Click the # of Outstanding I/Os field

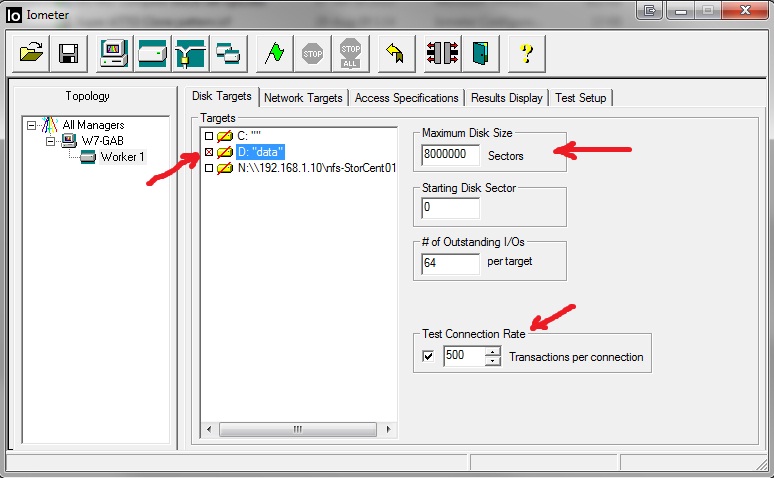[450, 263]
